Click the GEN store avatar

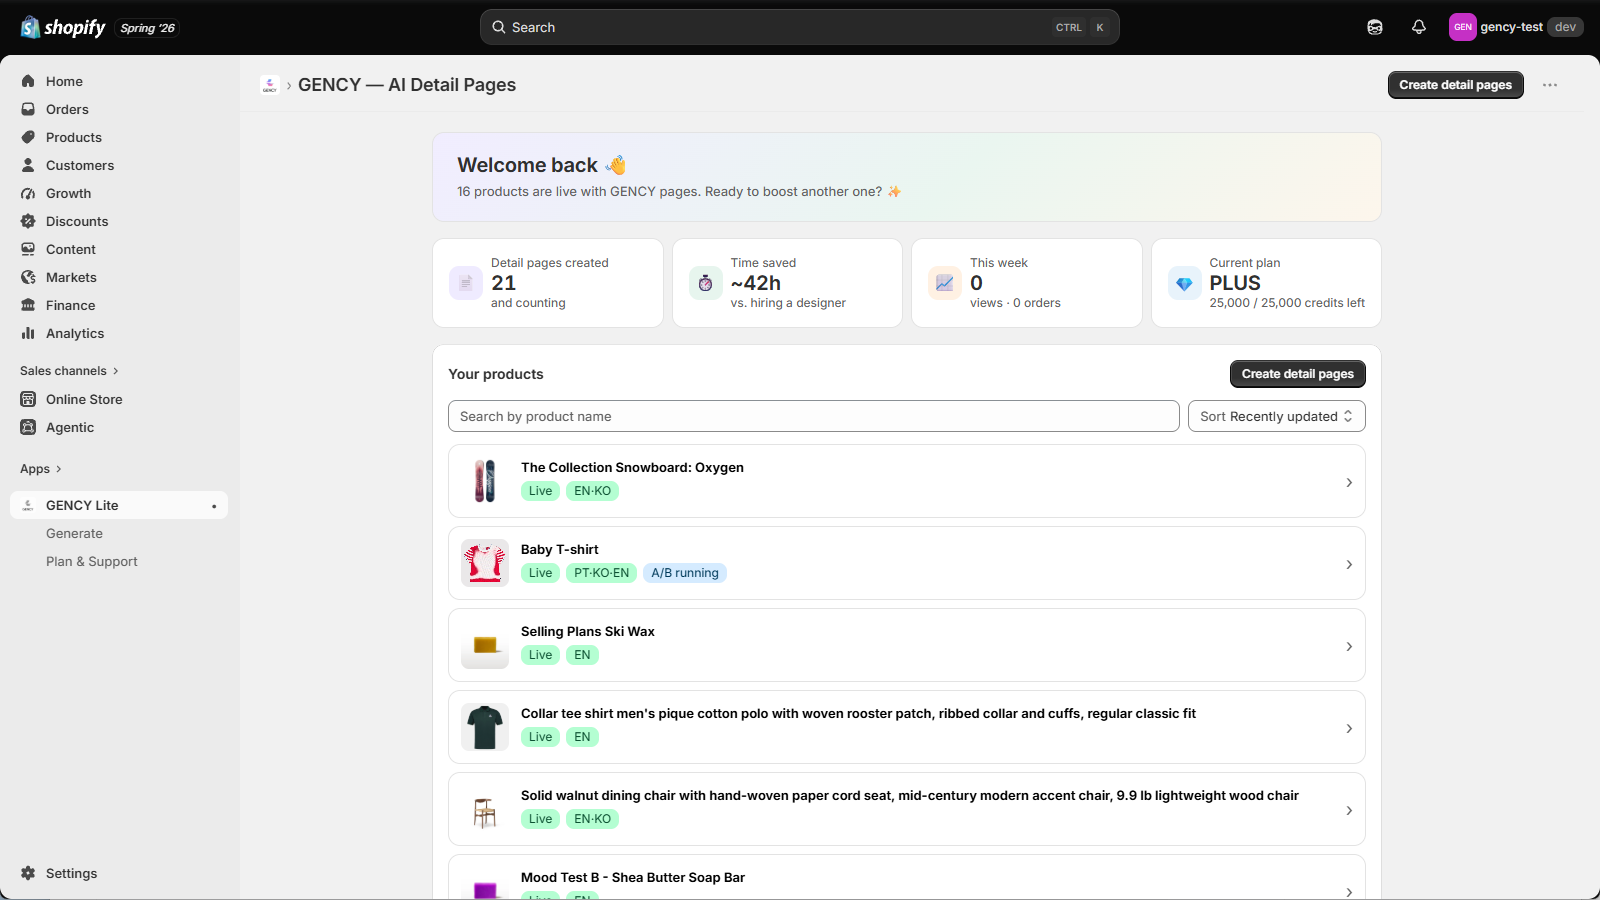point(1463,27)
